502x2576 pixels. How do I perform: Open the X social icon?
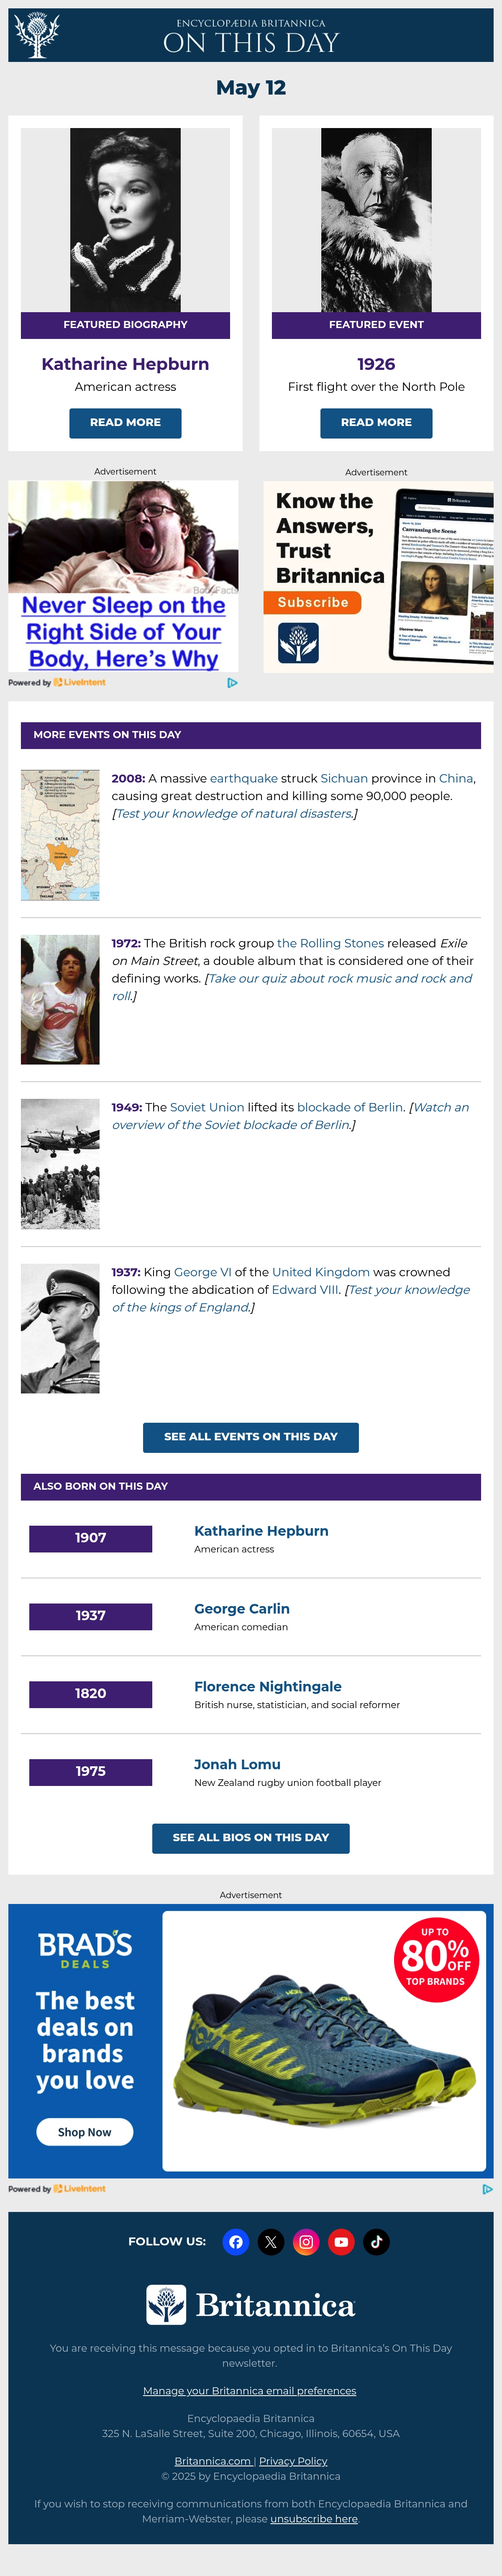pos(271,2242)
